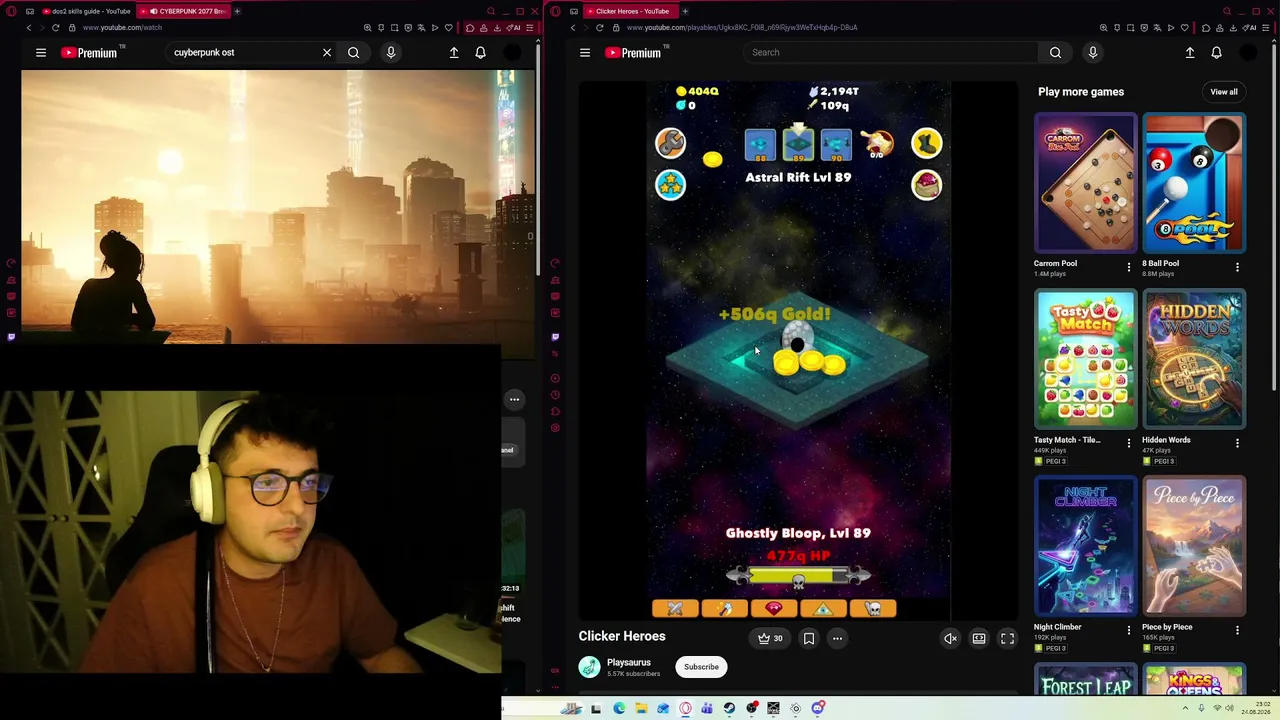Open the Playsaurus channel name link
Image resolution: width=1280 pixels, height=720 pixels.
(629, 662)
